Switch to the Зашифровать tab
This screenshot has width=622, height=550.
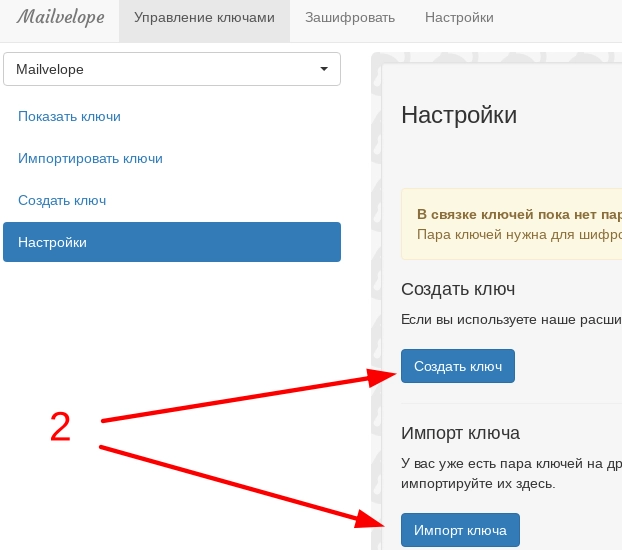[x=350, y=18]
